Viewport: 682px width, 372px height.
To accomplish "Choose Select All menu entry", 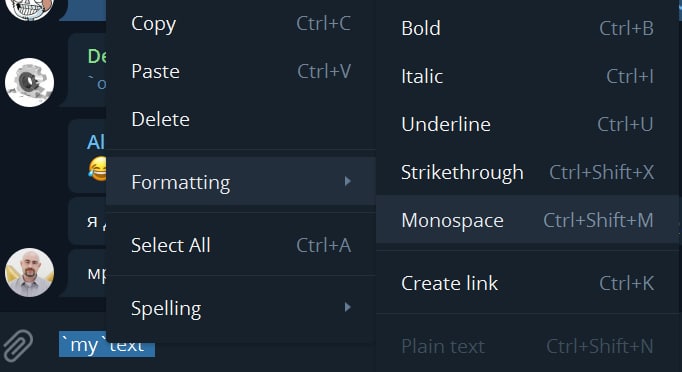I will tap(241, 245).
